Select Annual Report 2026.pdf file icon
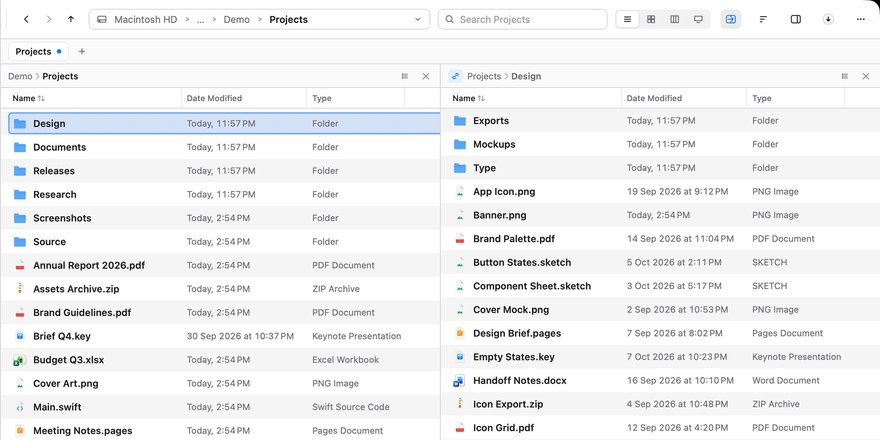Image resolution: width=880 pixels, height=440 pixels. click(20, 265)
